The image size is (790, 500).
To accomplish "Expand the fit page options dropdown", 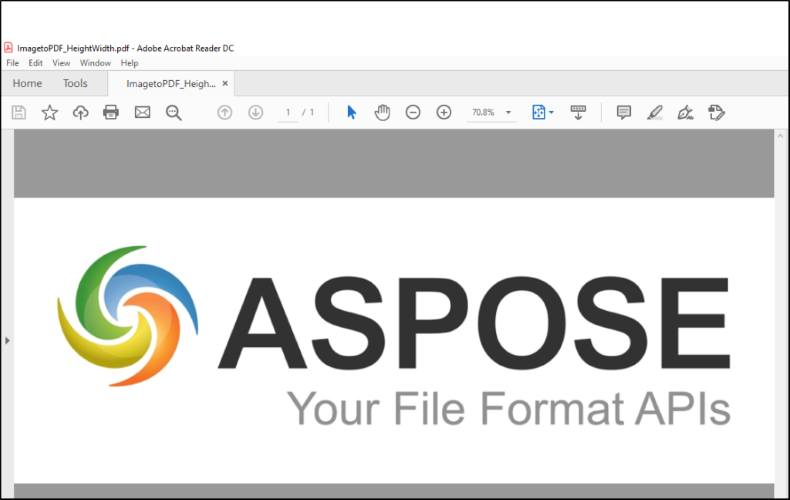I will [551, 113].
